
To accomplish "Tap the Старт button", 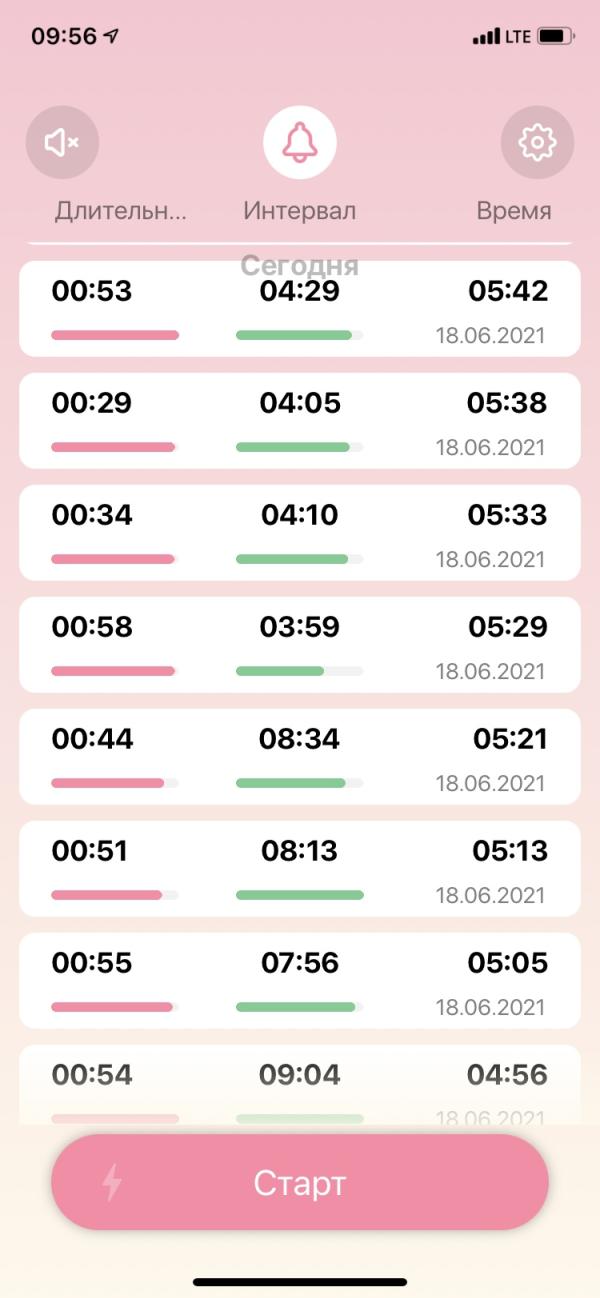I will click(x=300, y=1183).
